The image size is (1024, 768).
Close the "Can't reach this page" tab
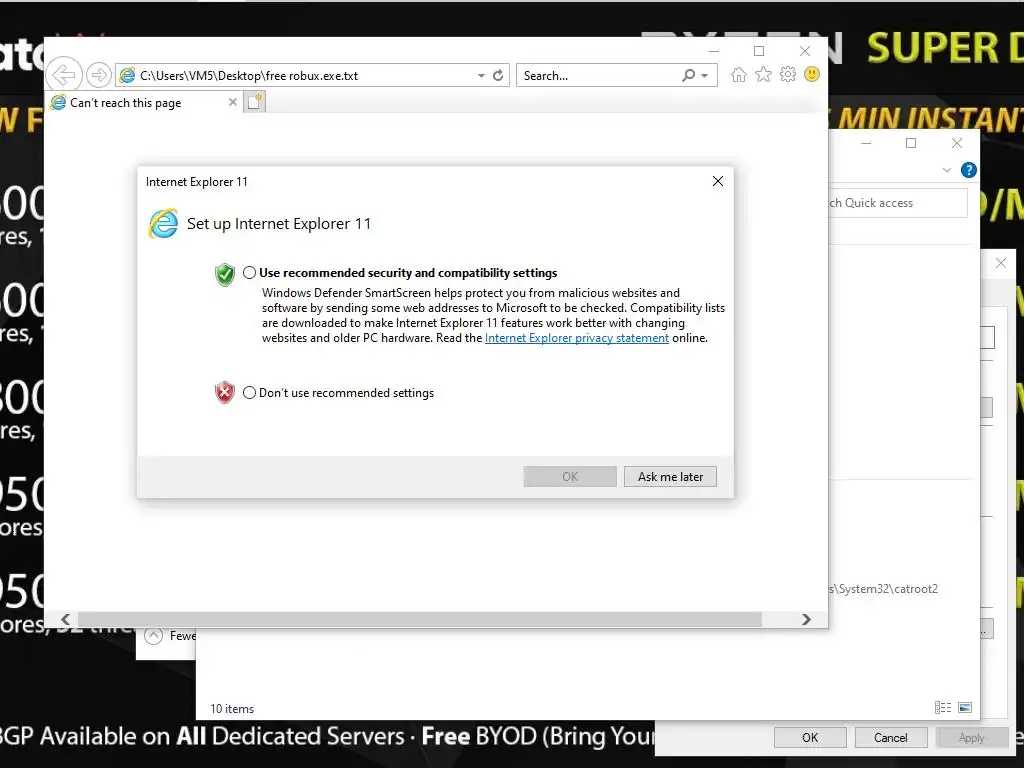pyautogui.click(x=232, y=102)
